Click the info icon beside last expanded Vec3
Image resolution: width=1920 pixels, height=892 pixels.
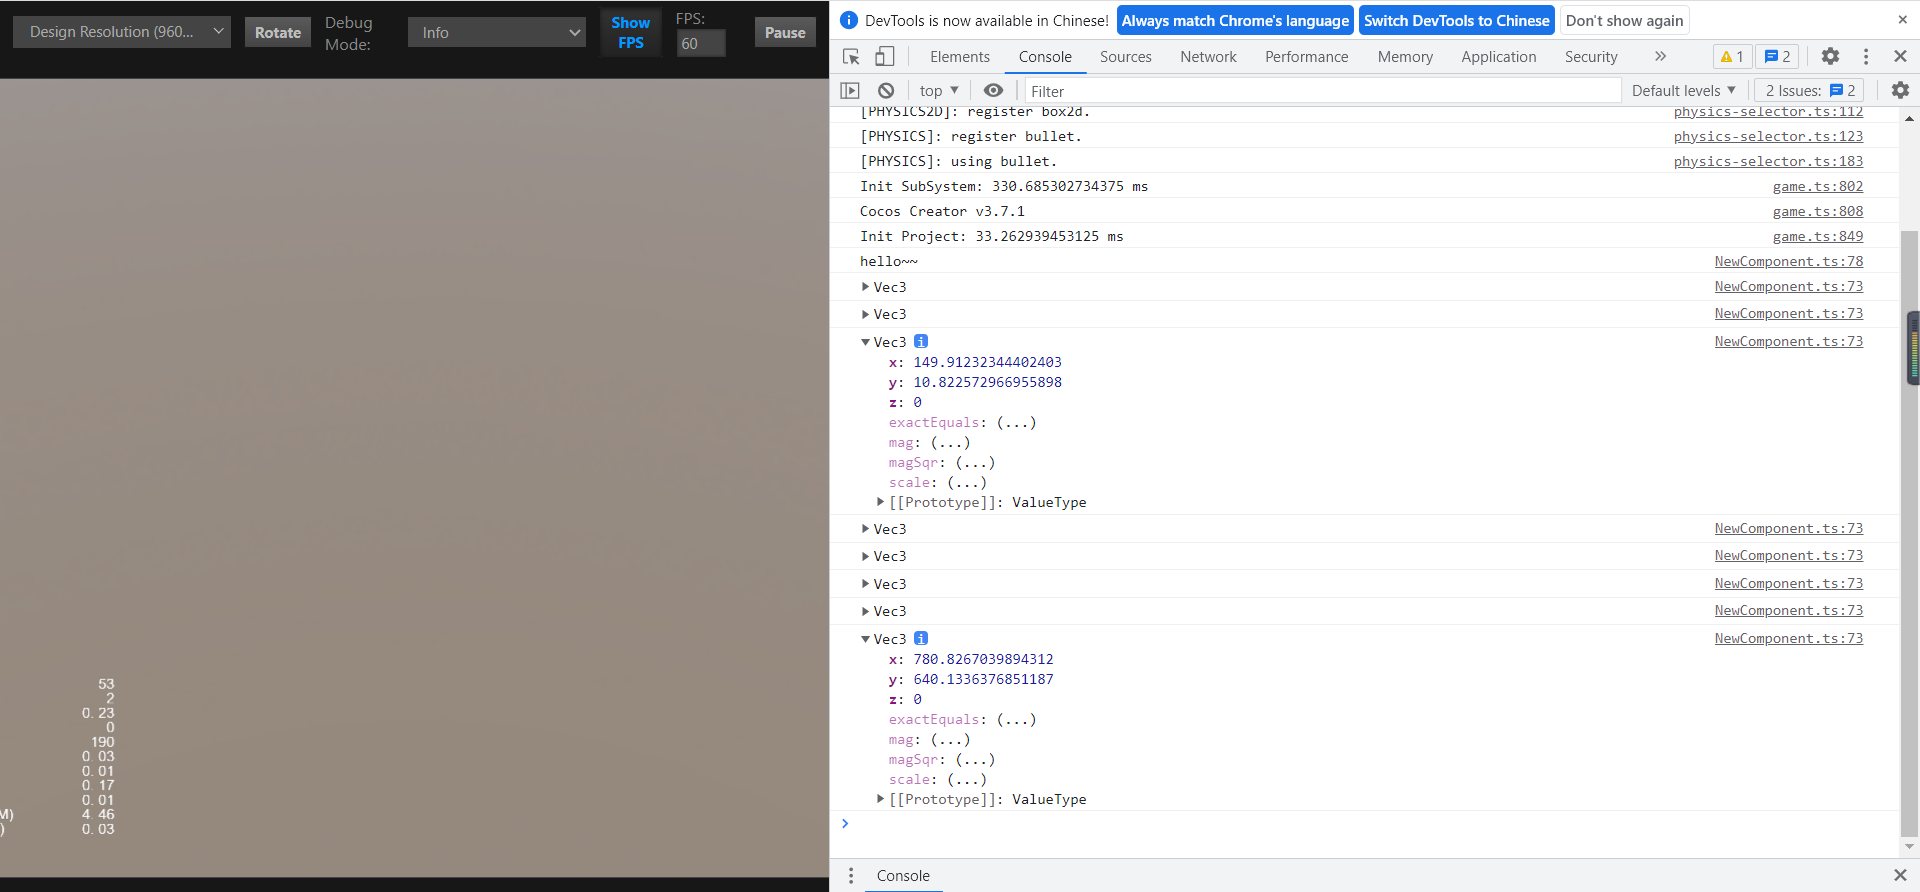921,638
